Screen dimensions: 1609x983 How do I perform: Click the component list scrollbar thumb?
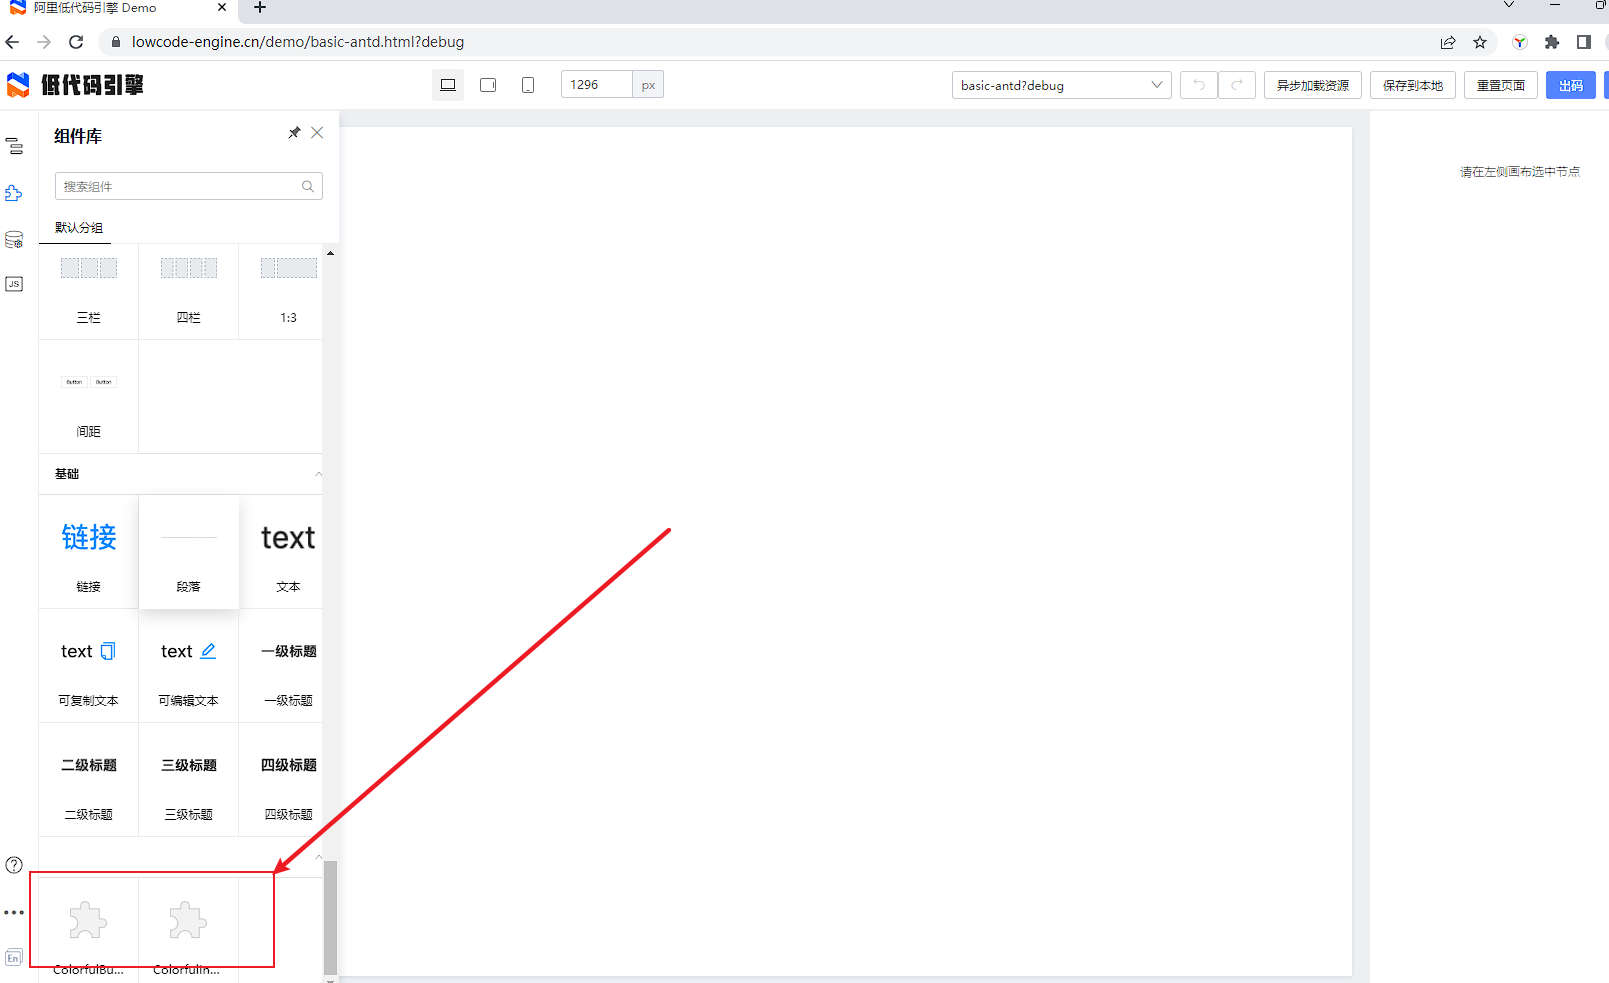[x=330, y=917]
